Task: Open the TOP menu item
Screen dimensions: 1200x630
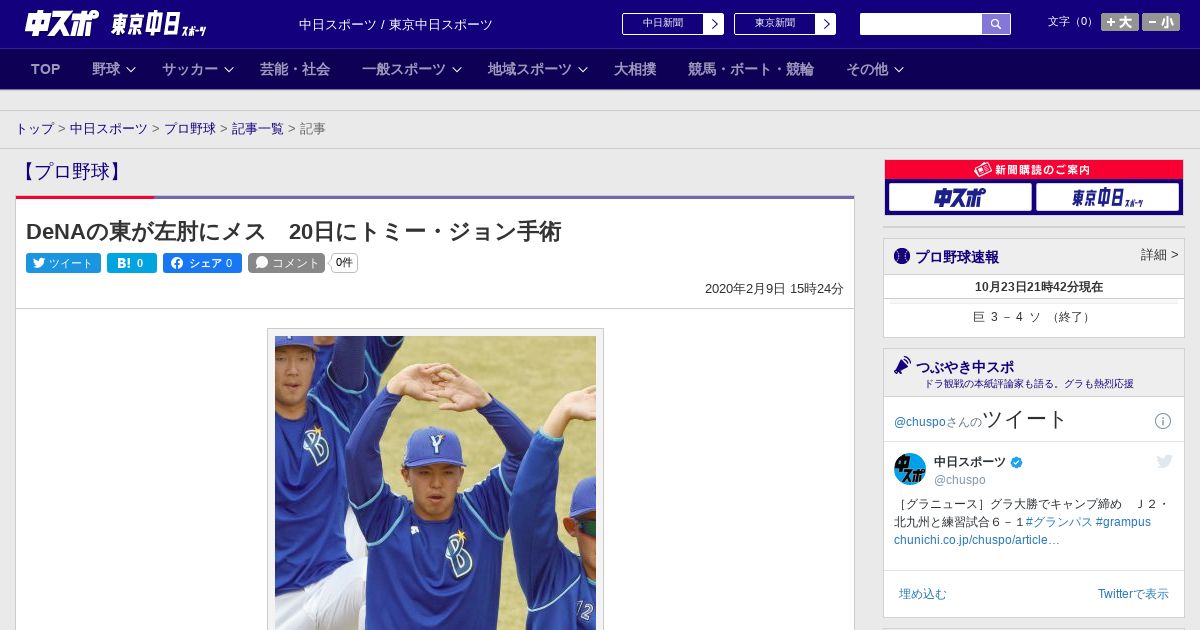Action: coord(46,69)
